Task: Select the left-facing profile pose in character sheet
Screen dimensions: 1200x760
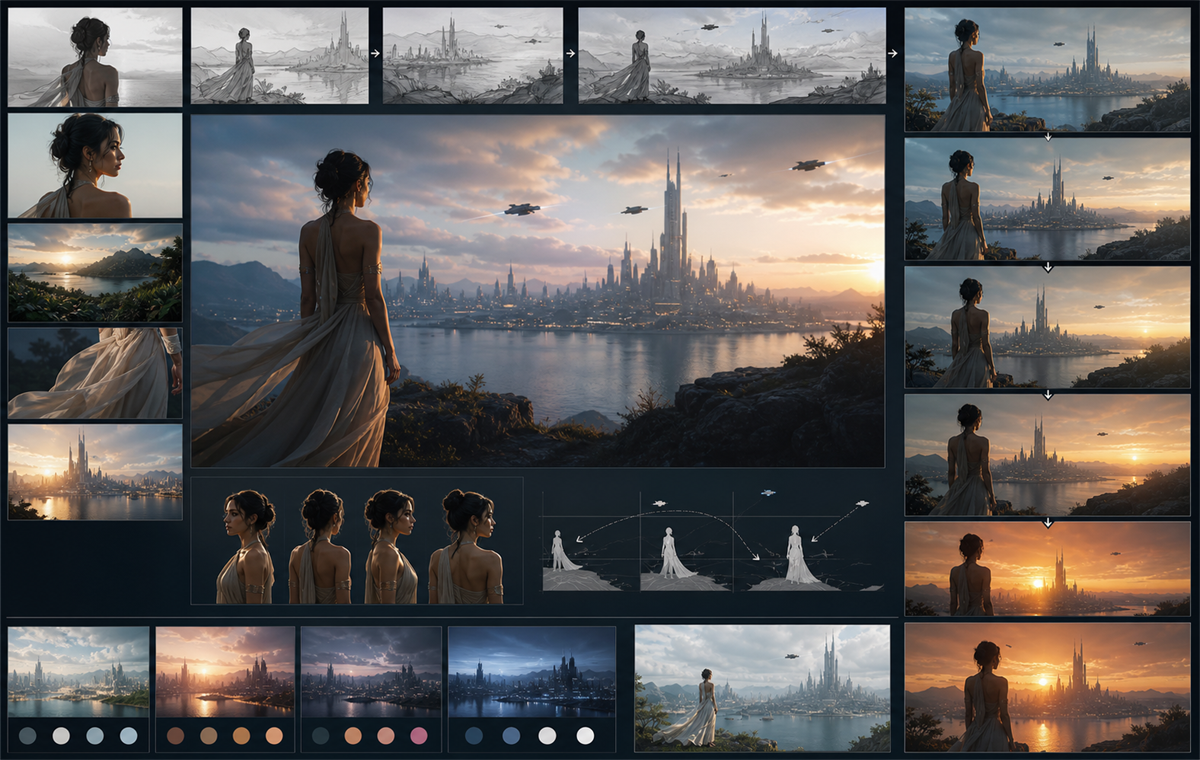Action: [245, 545]
